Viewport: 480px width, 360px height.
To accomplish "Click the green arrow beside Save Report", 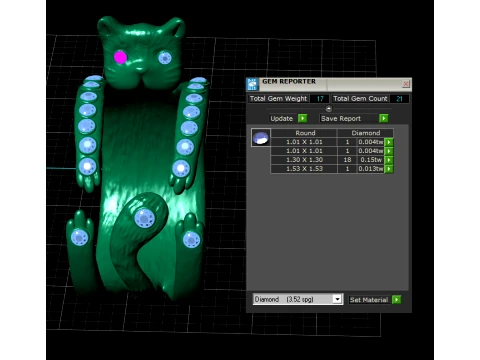I will tap(384, 118).
